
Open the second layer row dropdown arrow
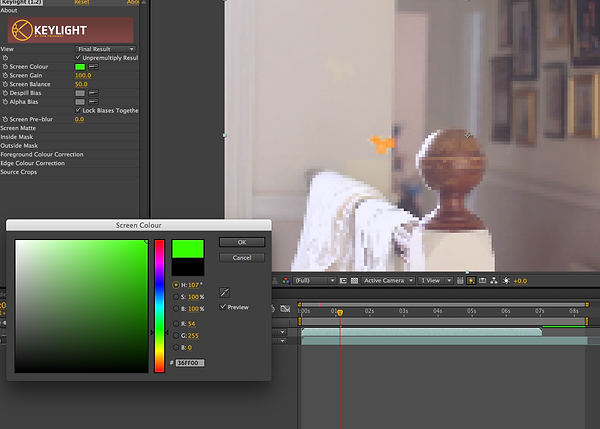tap(282, 341)
